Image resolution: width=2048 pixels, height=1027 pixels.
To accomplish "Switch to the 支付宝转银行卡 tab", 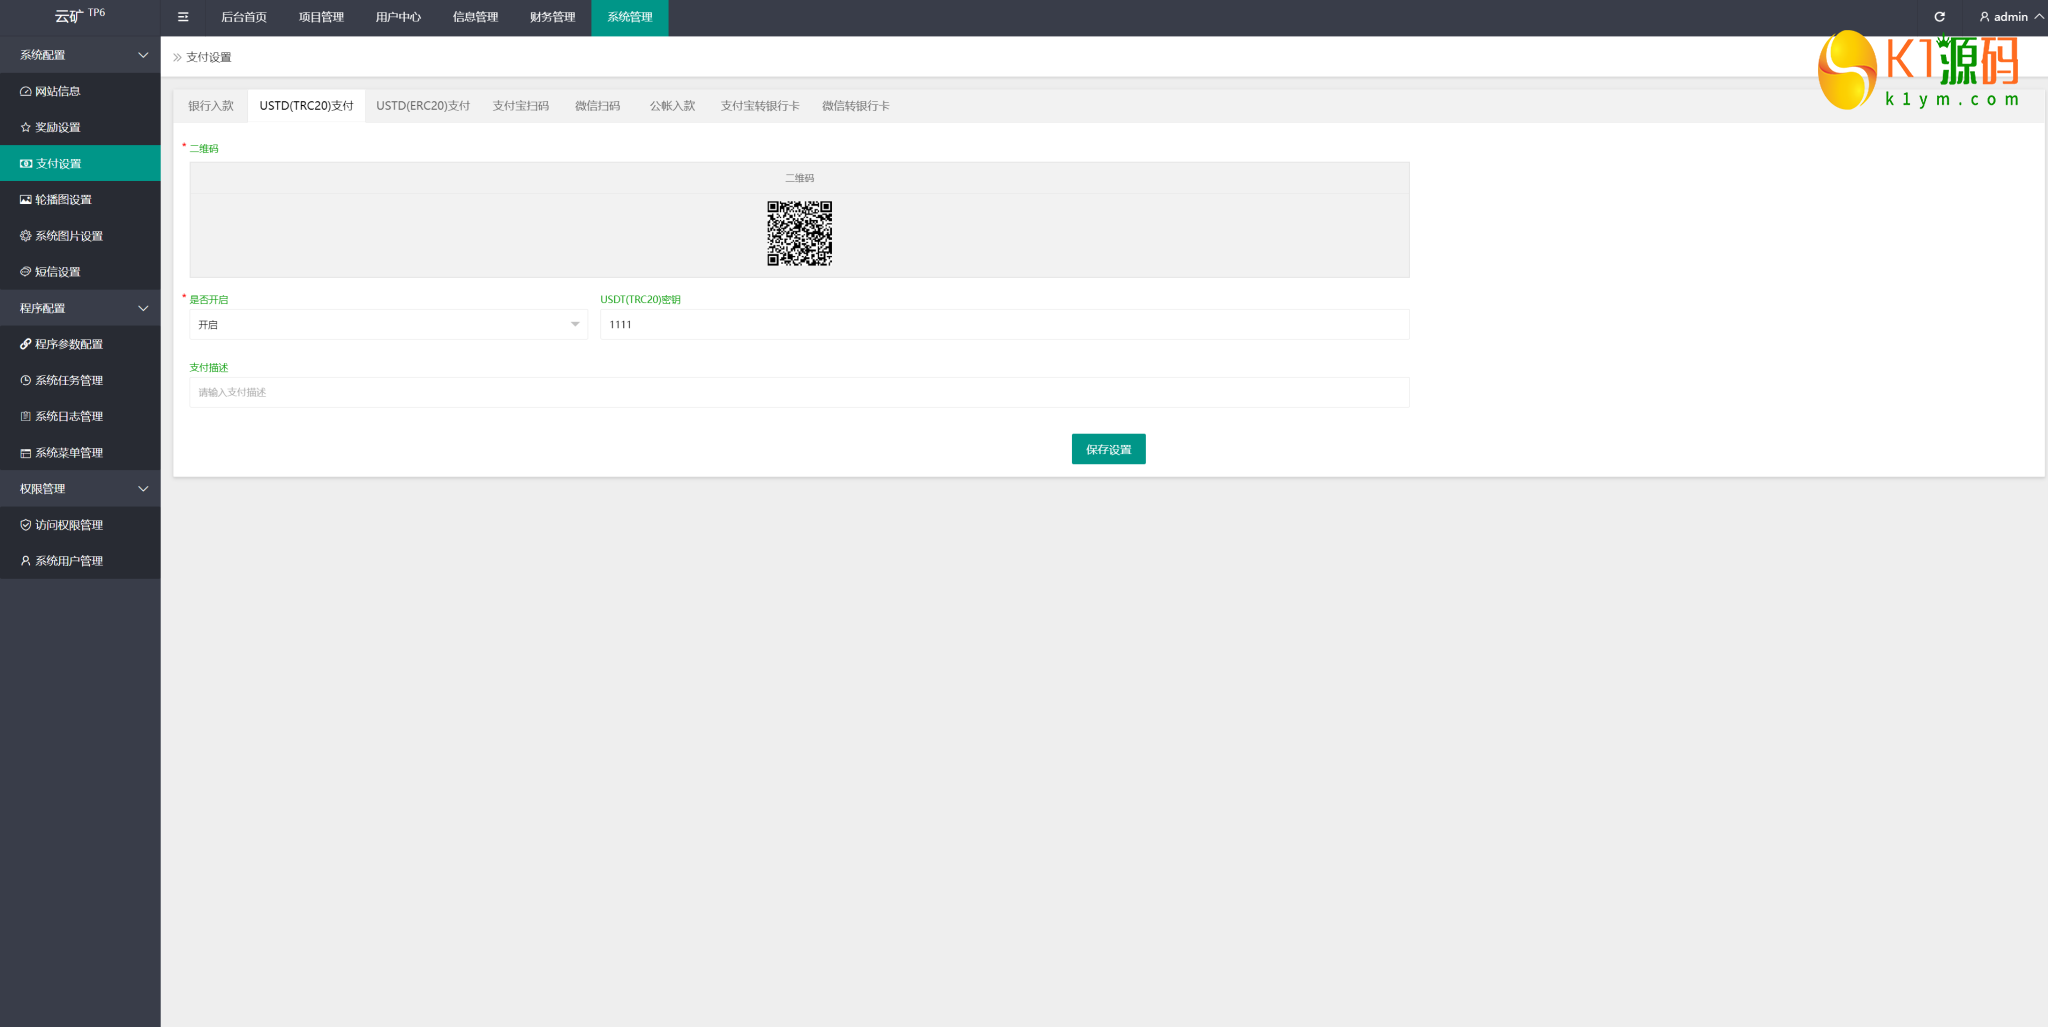I will coord(760,106).
